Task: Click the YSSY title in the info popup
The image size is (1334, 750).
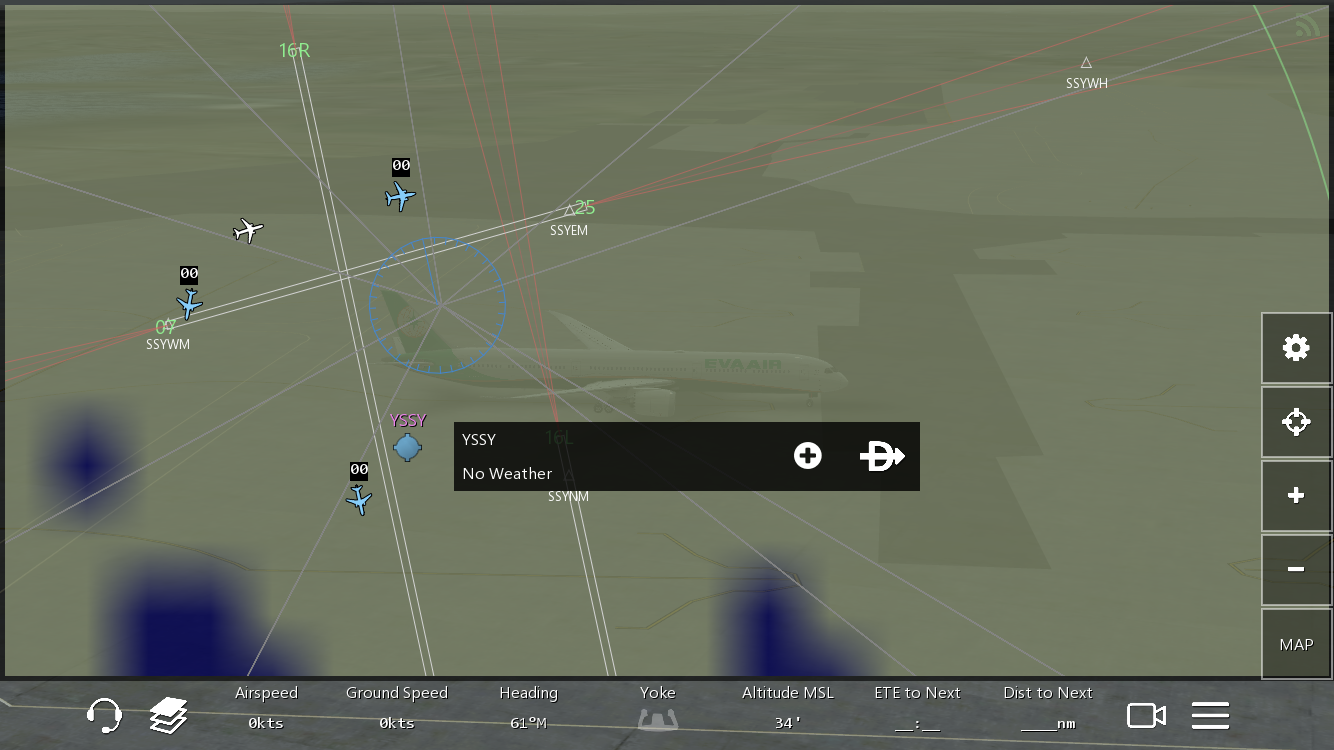Action: click(479, 440)
